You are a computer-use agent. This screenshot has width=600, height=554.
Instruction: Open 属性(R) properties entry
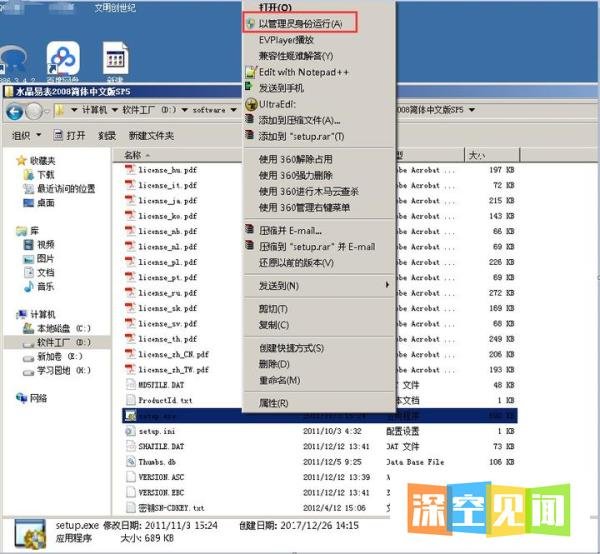coord(273,403)
